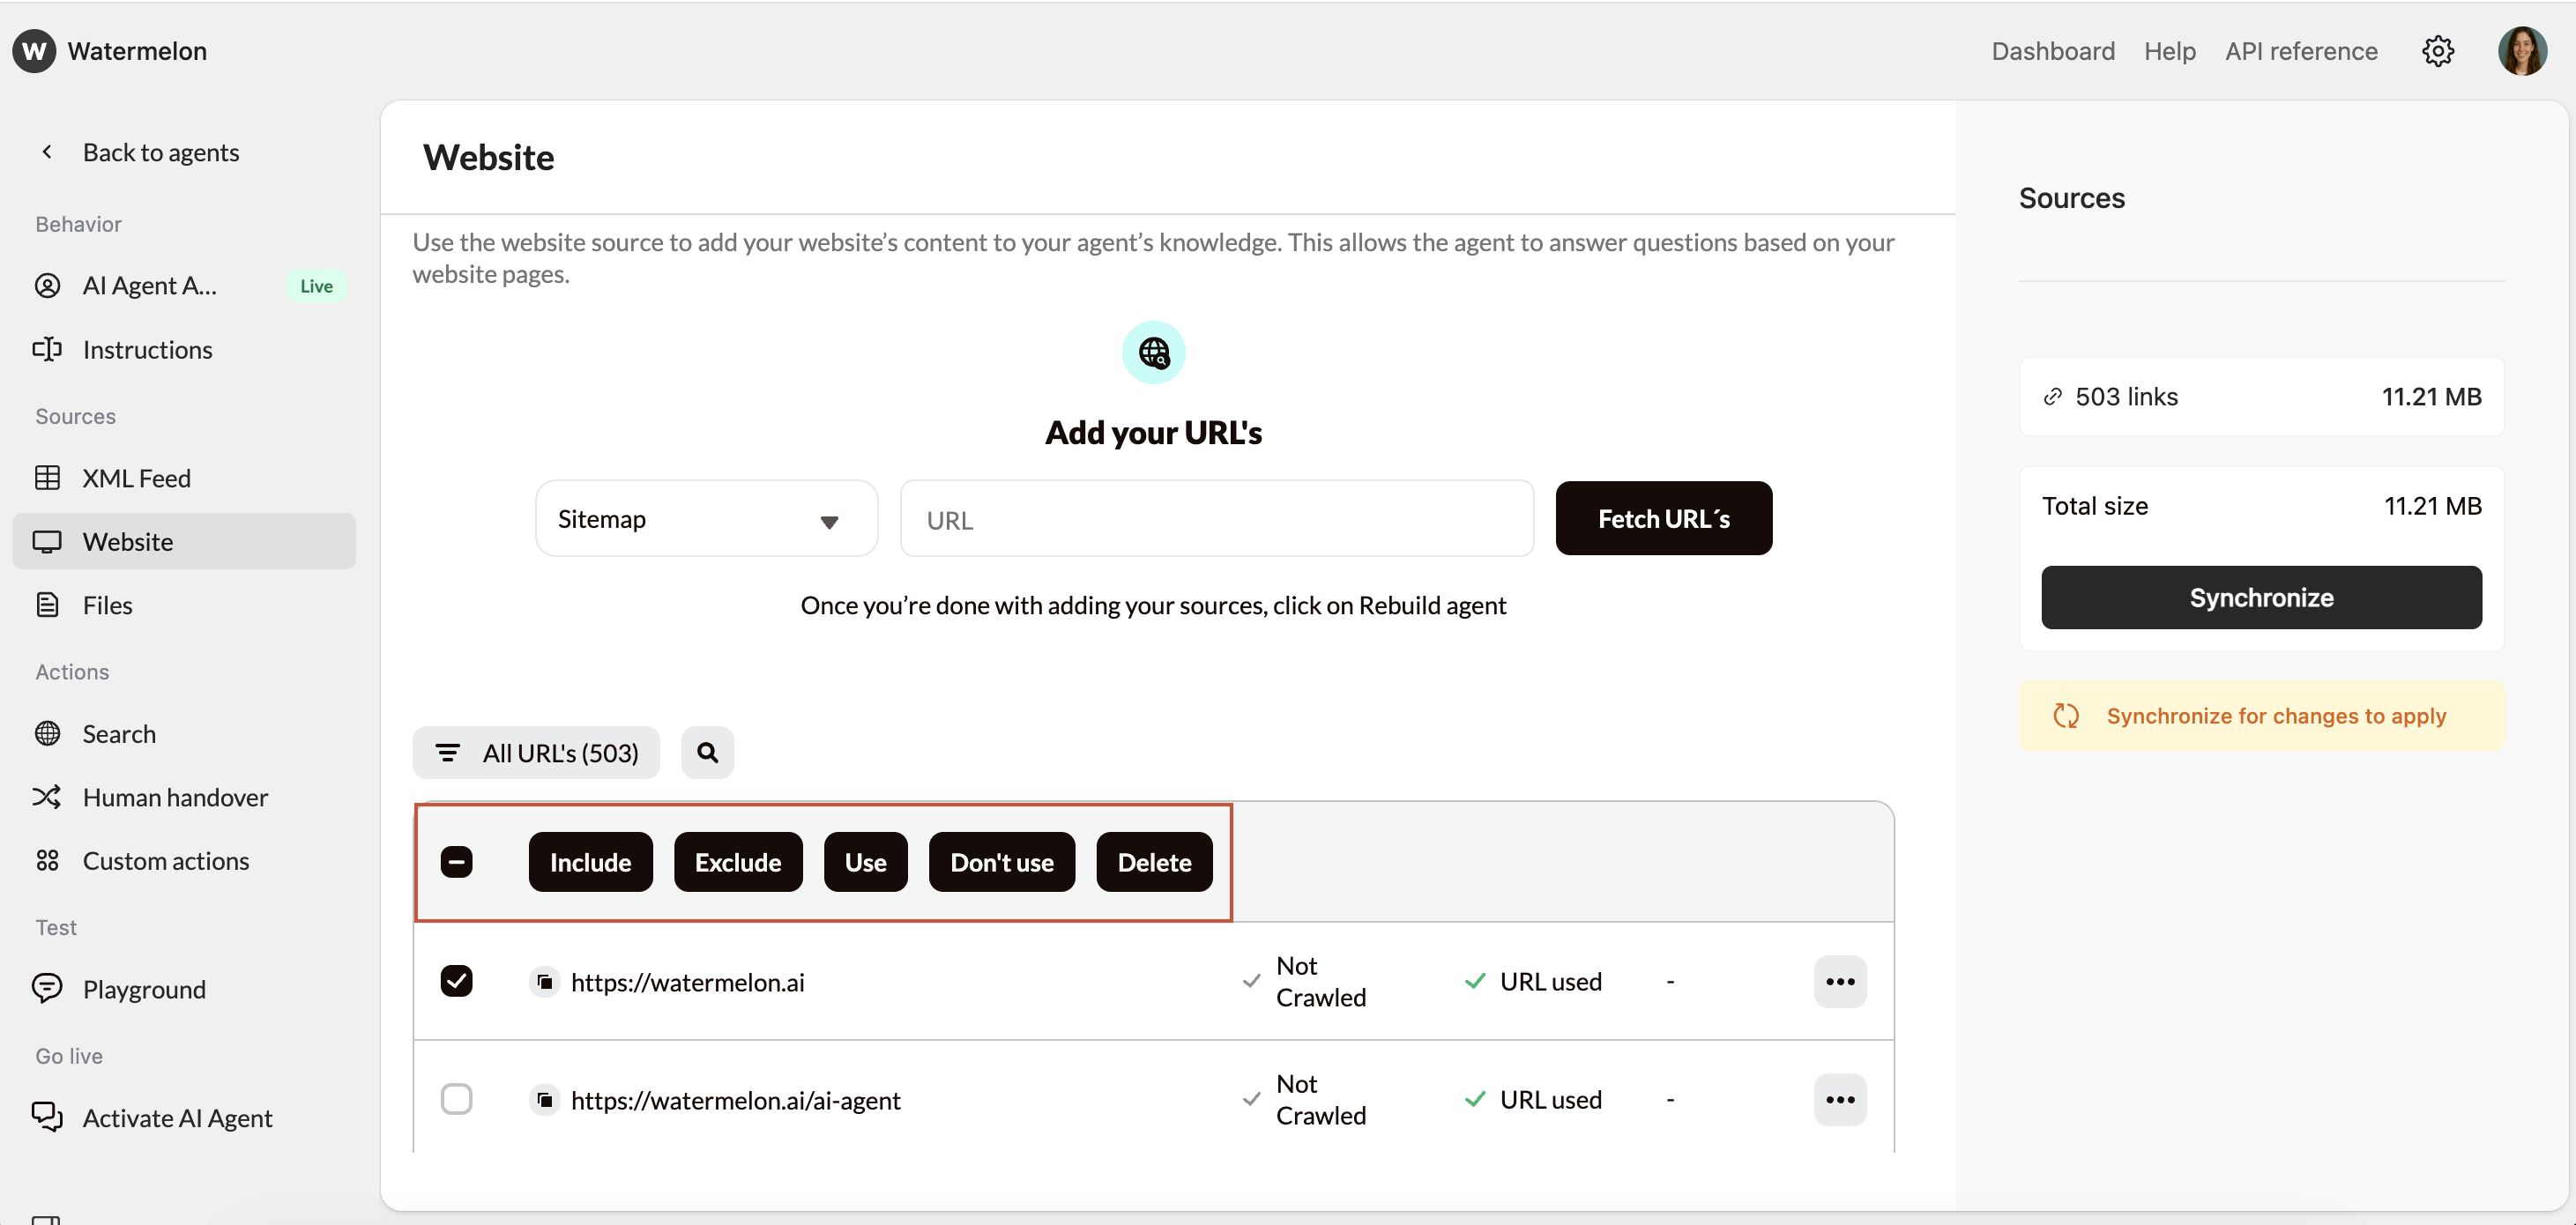Open the Sitemap dropdown

(x=706, y=518)
